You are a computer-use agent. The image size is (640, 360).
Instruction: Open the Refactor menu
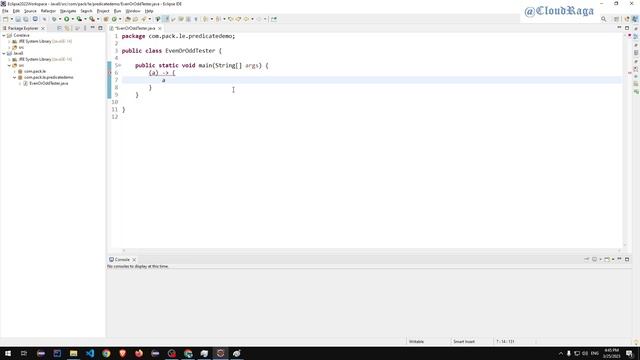click(48, 11)
